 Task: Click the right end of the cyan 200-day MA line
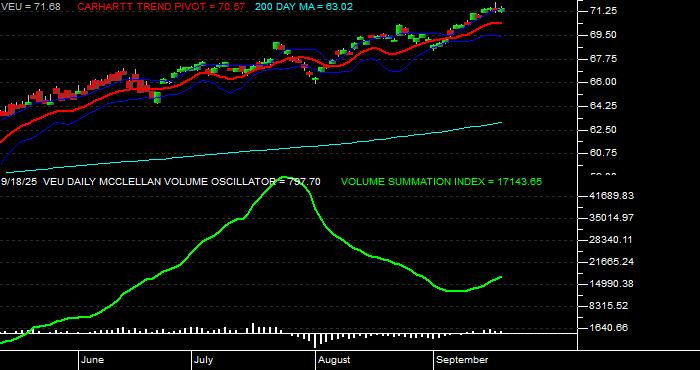pyautogui.click(x=501, y=122)
